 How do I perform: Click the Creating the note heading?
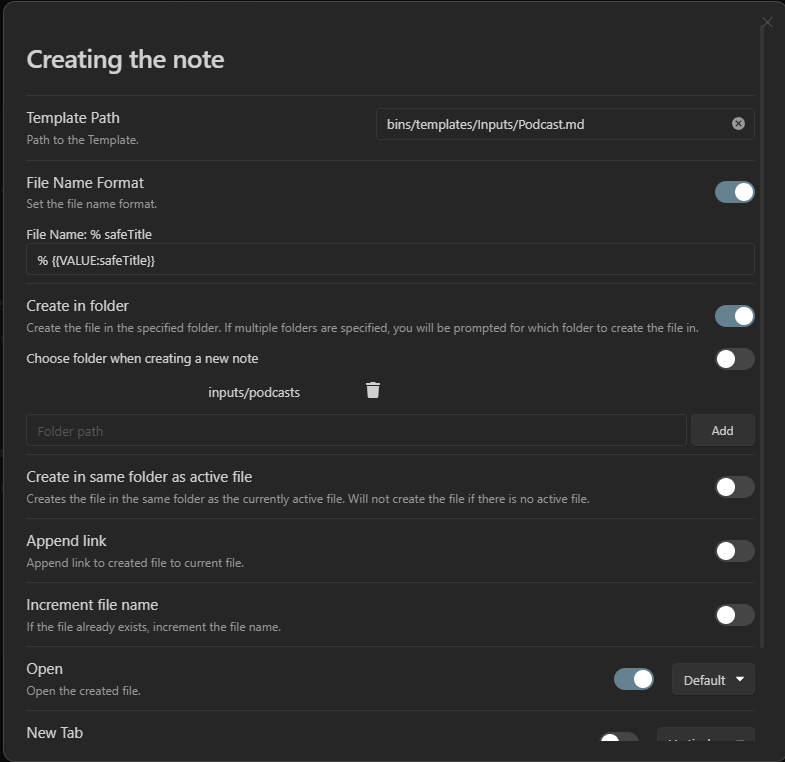[125, 59]
